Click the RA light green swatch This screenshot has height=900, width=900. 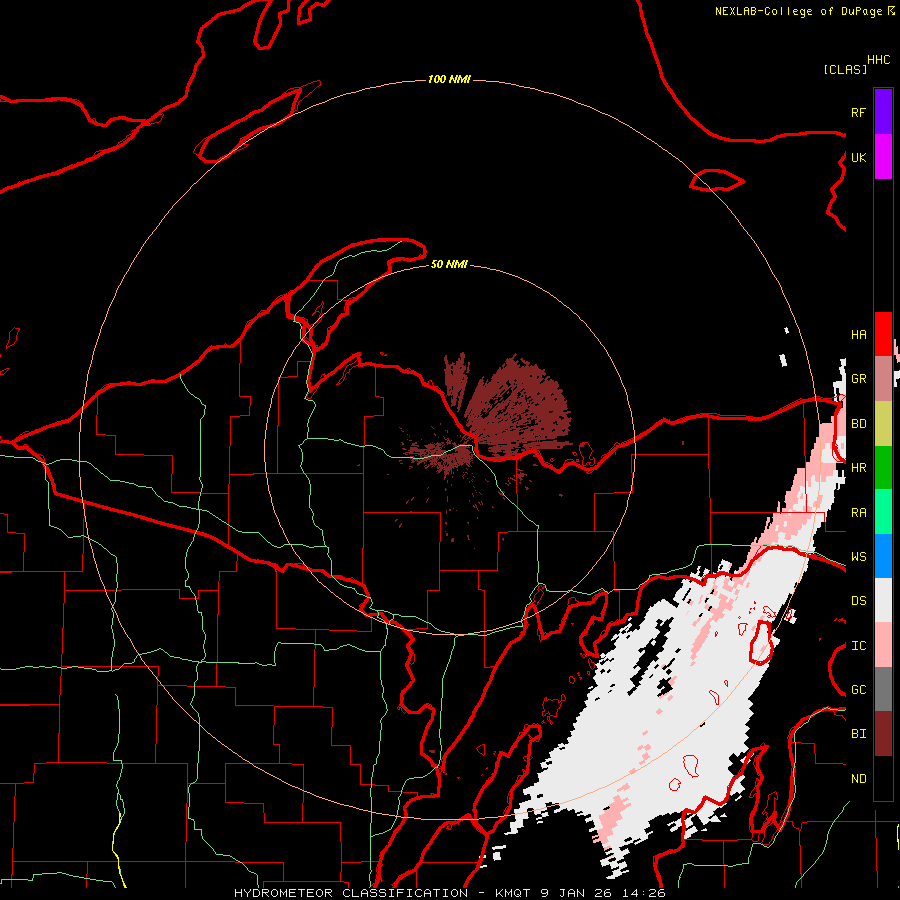point(883,512)
